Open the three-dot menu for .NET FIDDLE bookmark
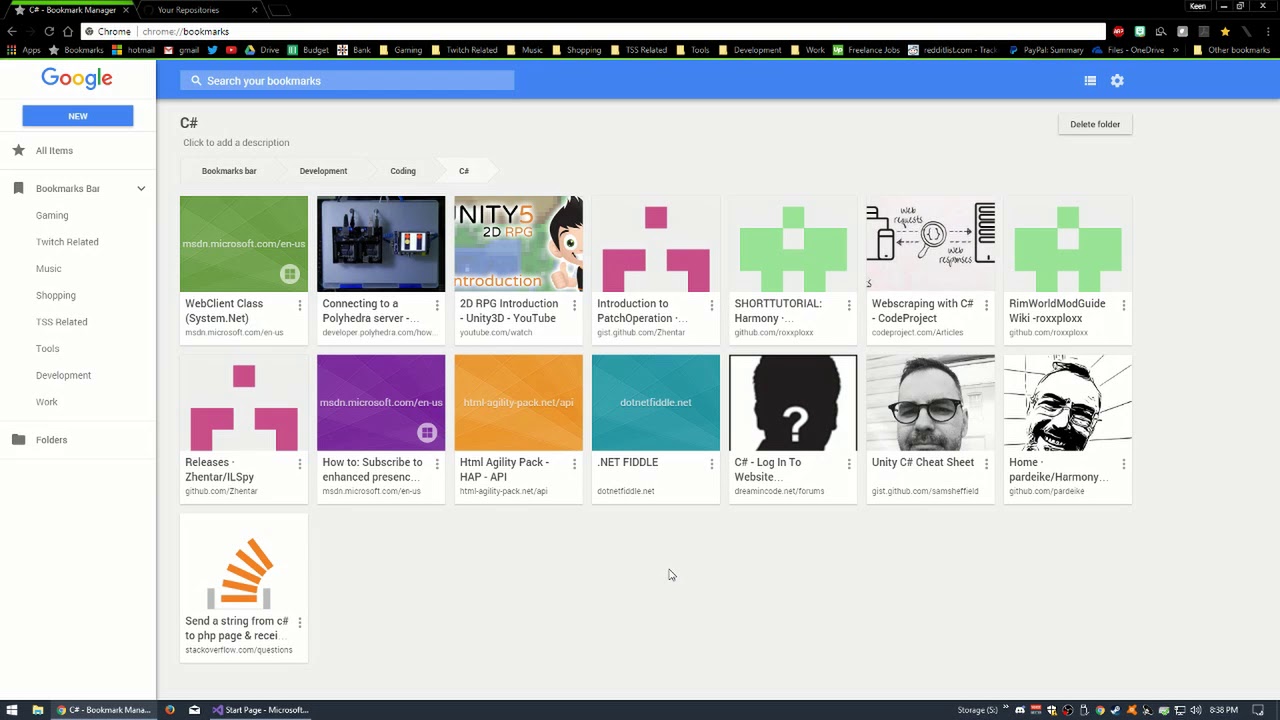1280x720 pixels. point(711,464)
